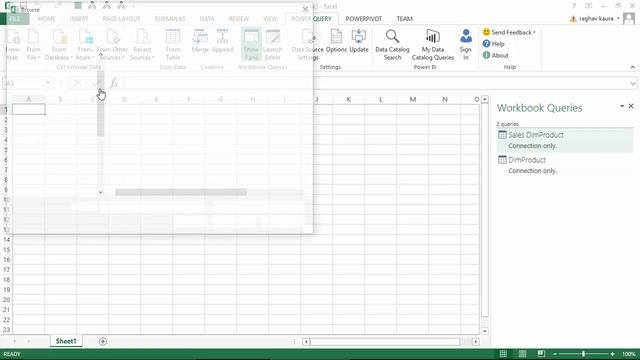Viewport: 640px width, 360px height.
Task: Open Excel help question mark in title bar
Action: pos(574,6)
